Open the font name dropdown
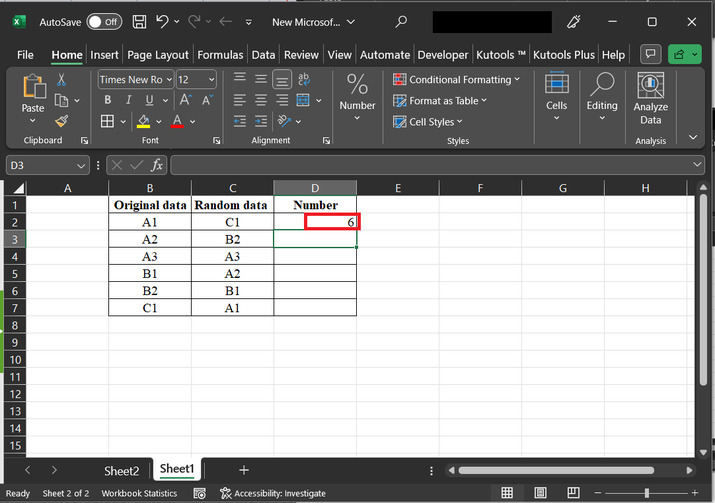The image size is (715, 503). coord(168,79)
